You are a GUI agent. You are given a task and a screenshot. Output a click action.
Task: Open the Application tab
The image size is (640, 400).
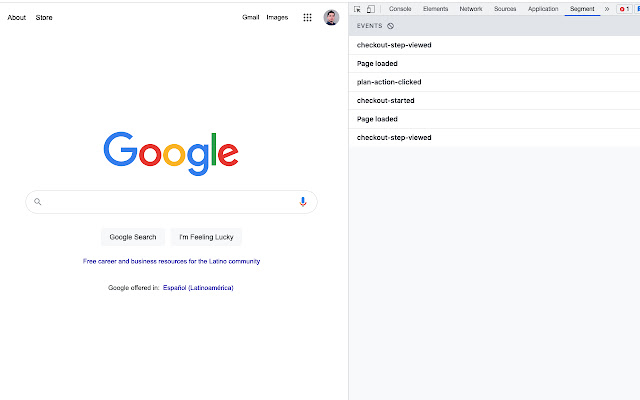[x=543, y=9]
